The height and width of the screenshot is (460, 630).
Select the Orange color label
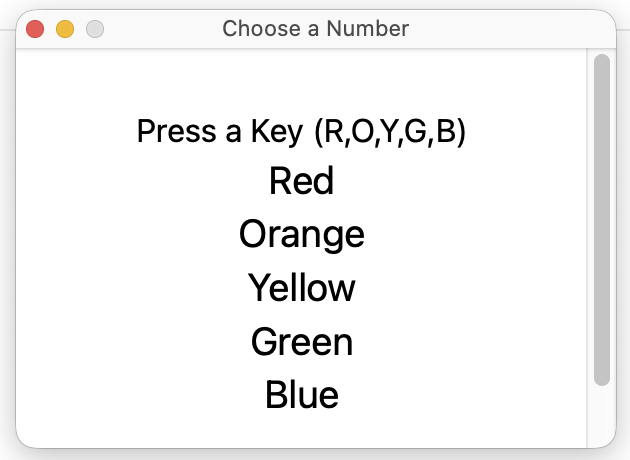tap(301, 235)
